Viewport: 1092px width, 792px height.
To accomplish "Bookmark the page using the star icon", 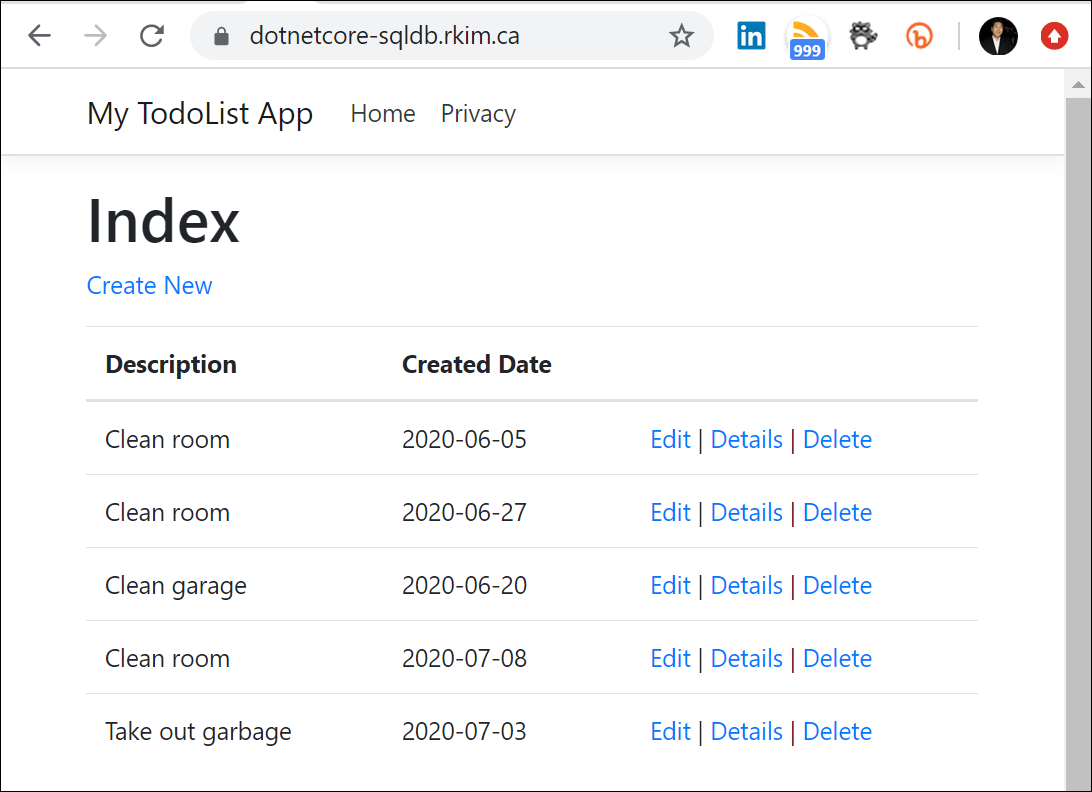I will point(681,35).
